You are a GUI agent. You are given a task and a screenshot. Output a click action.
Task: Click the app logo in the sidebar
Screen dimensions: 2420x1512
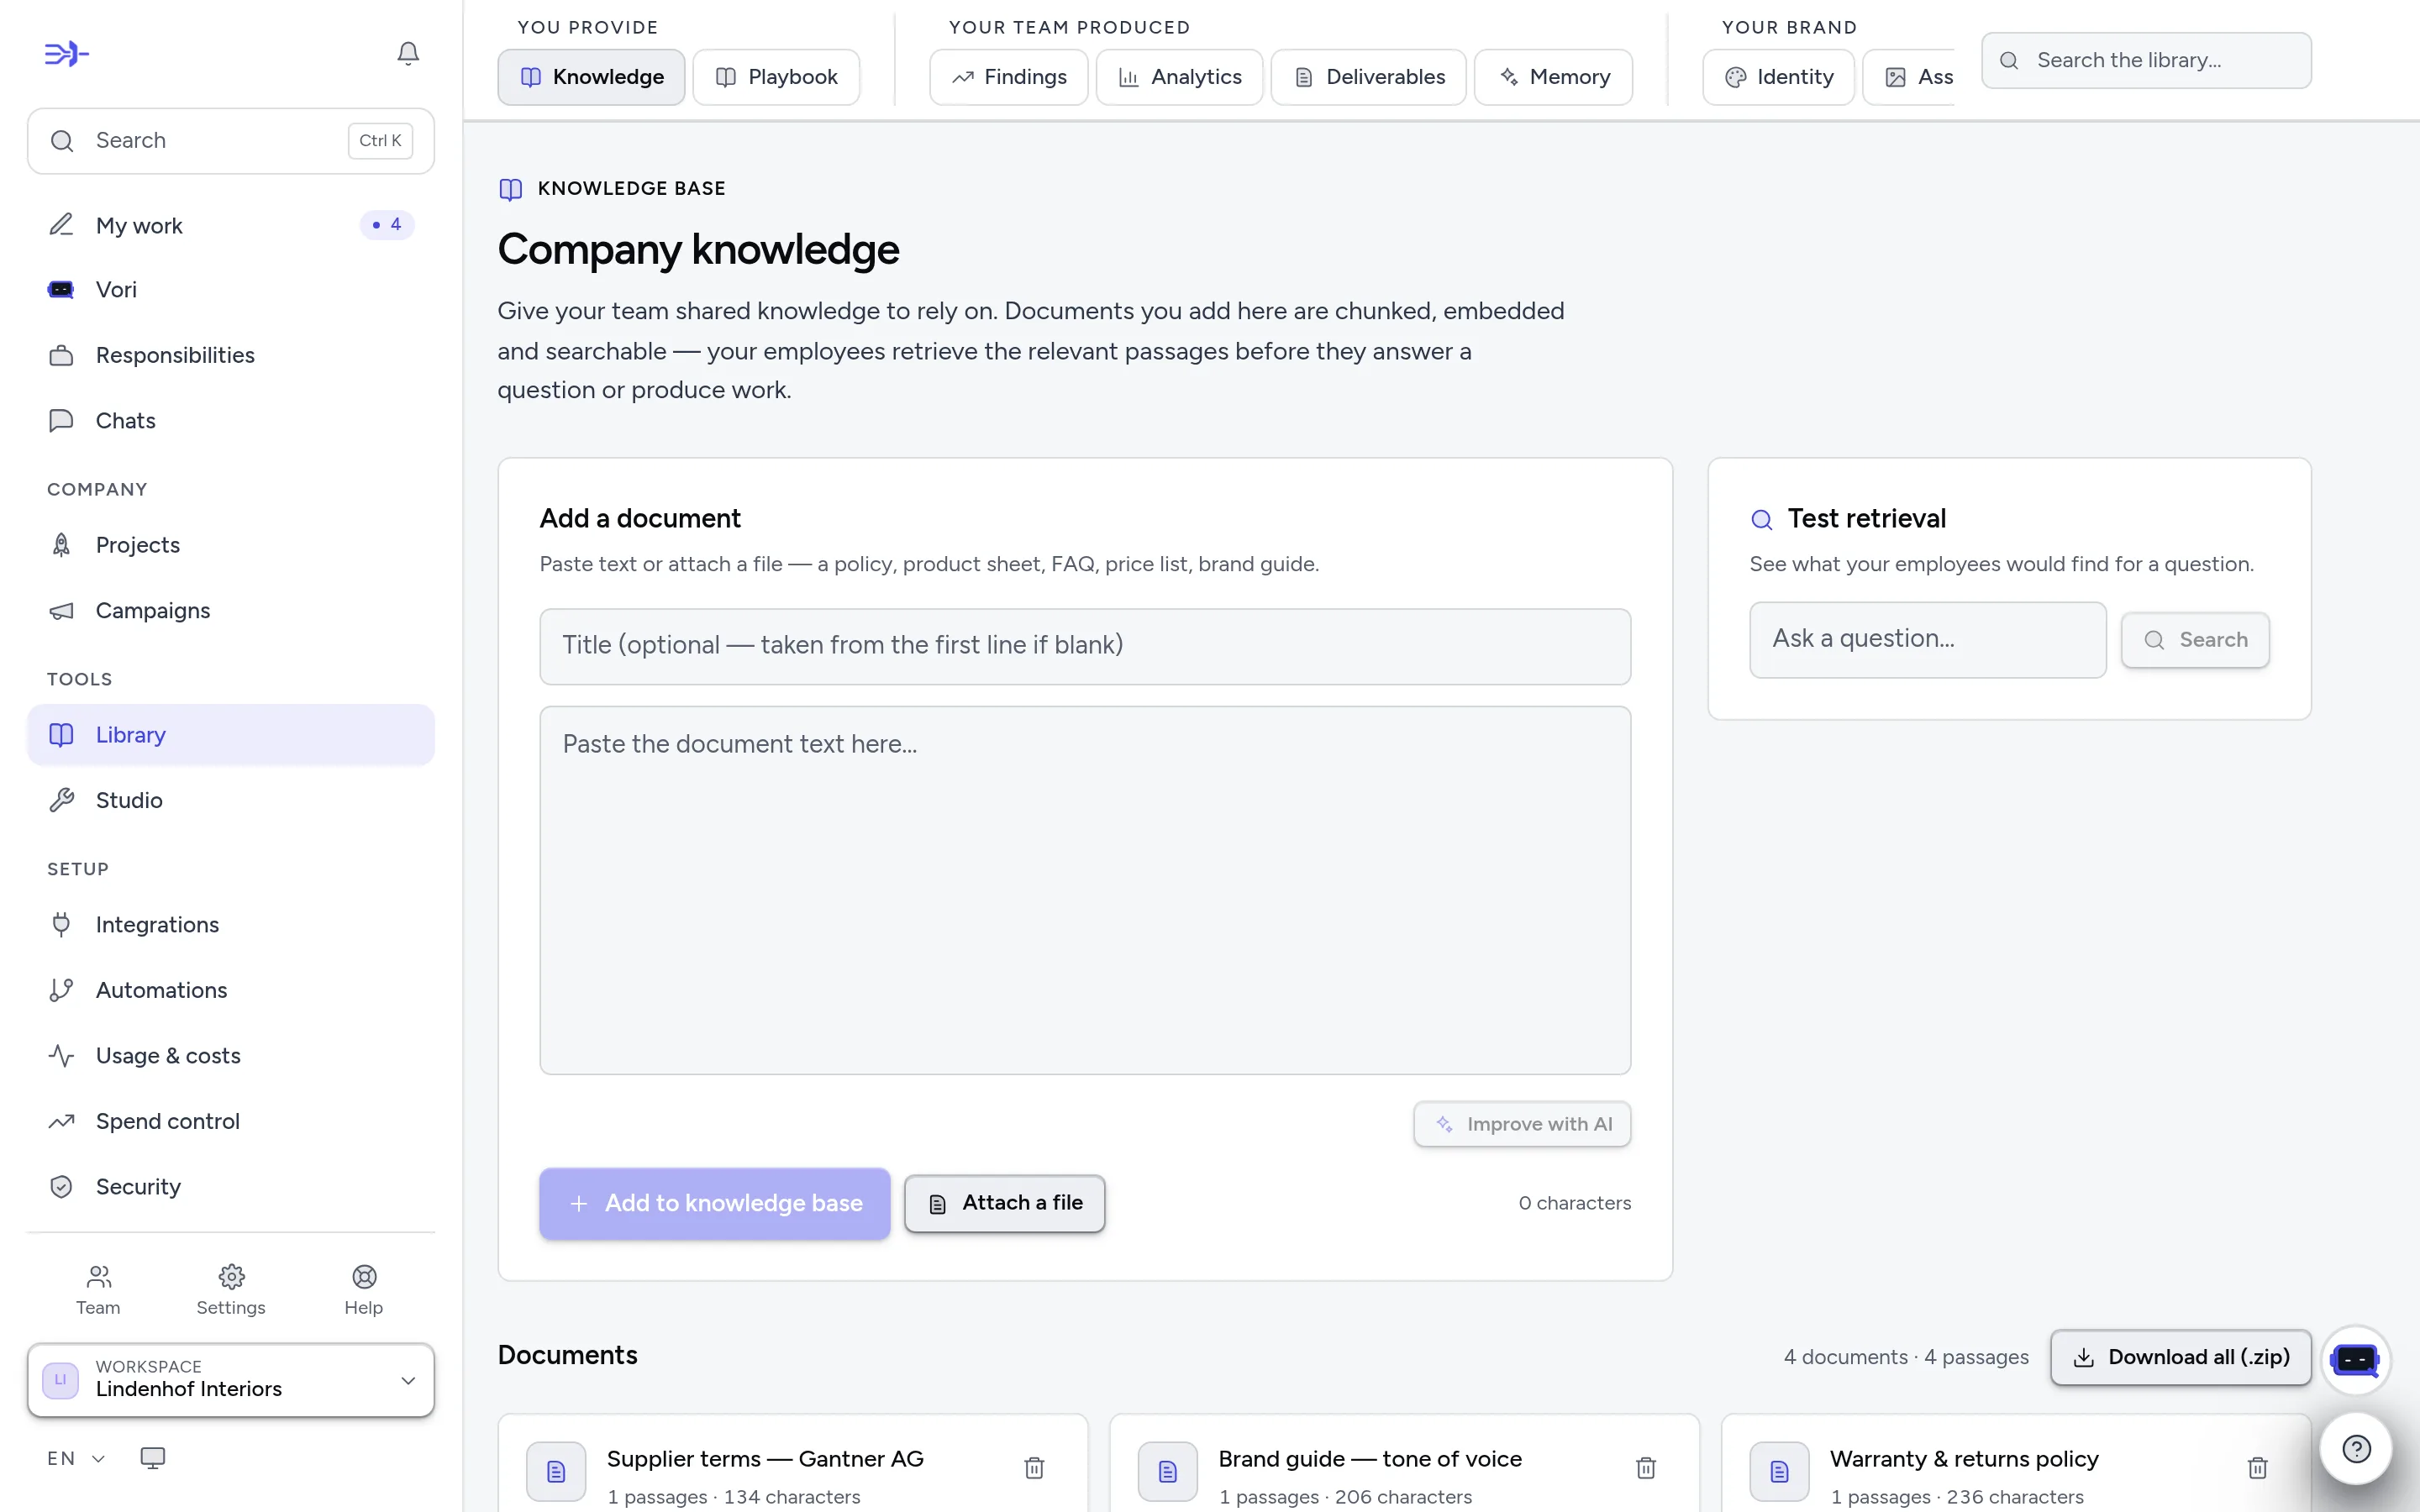(x=67, y=53)
